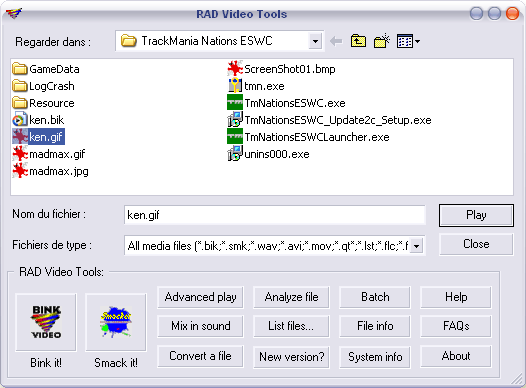The height and width of the screenshot is (388, 526).
Task: Click the RAD Video Tools title bar icon
Action: (14, 13)
